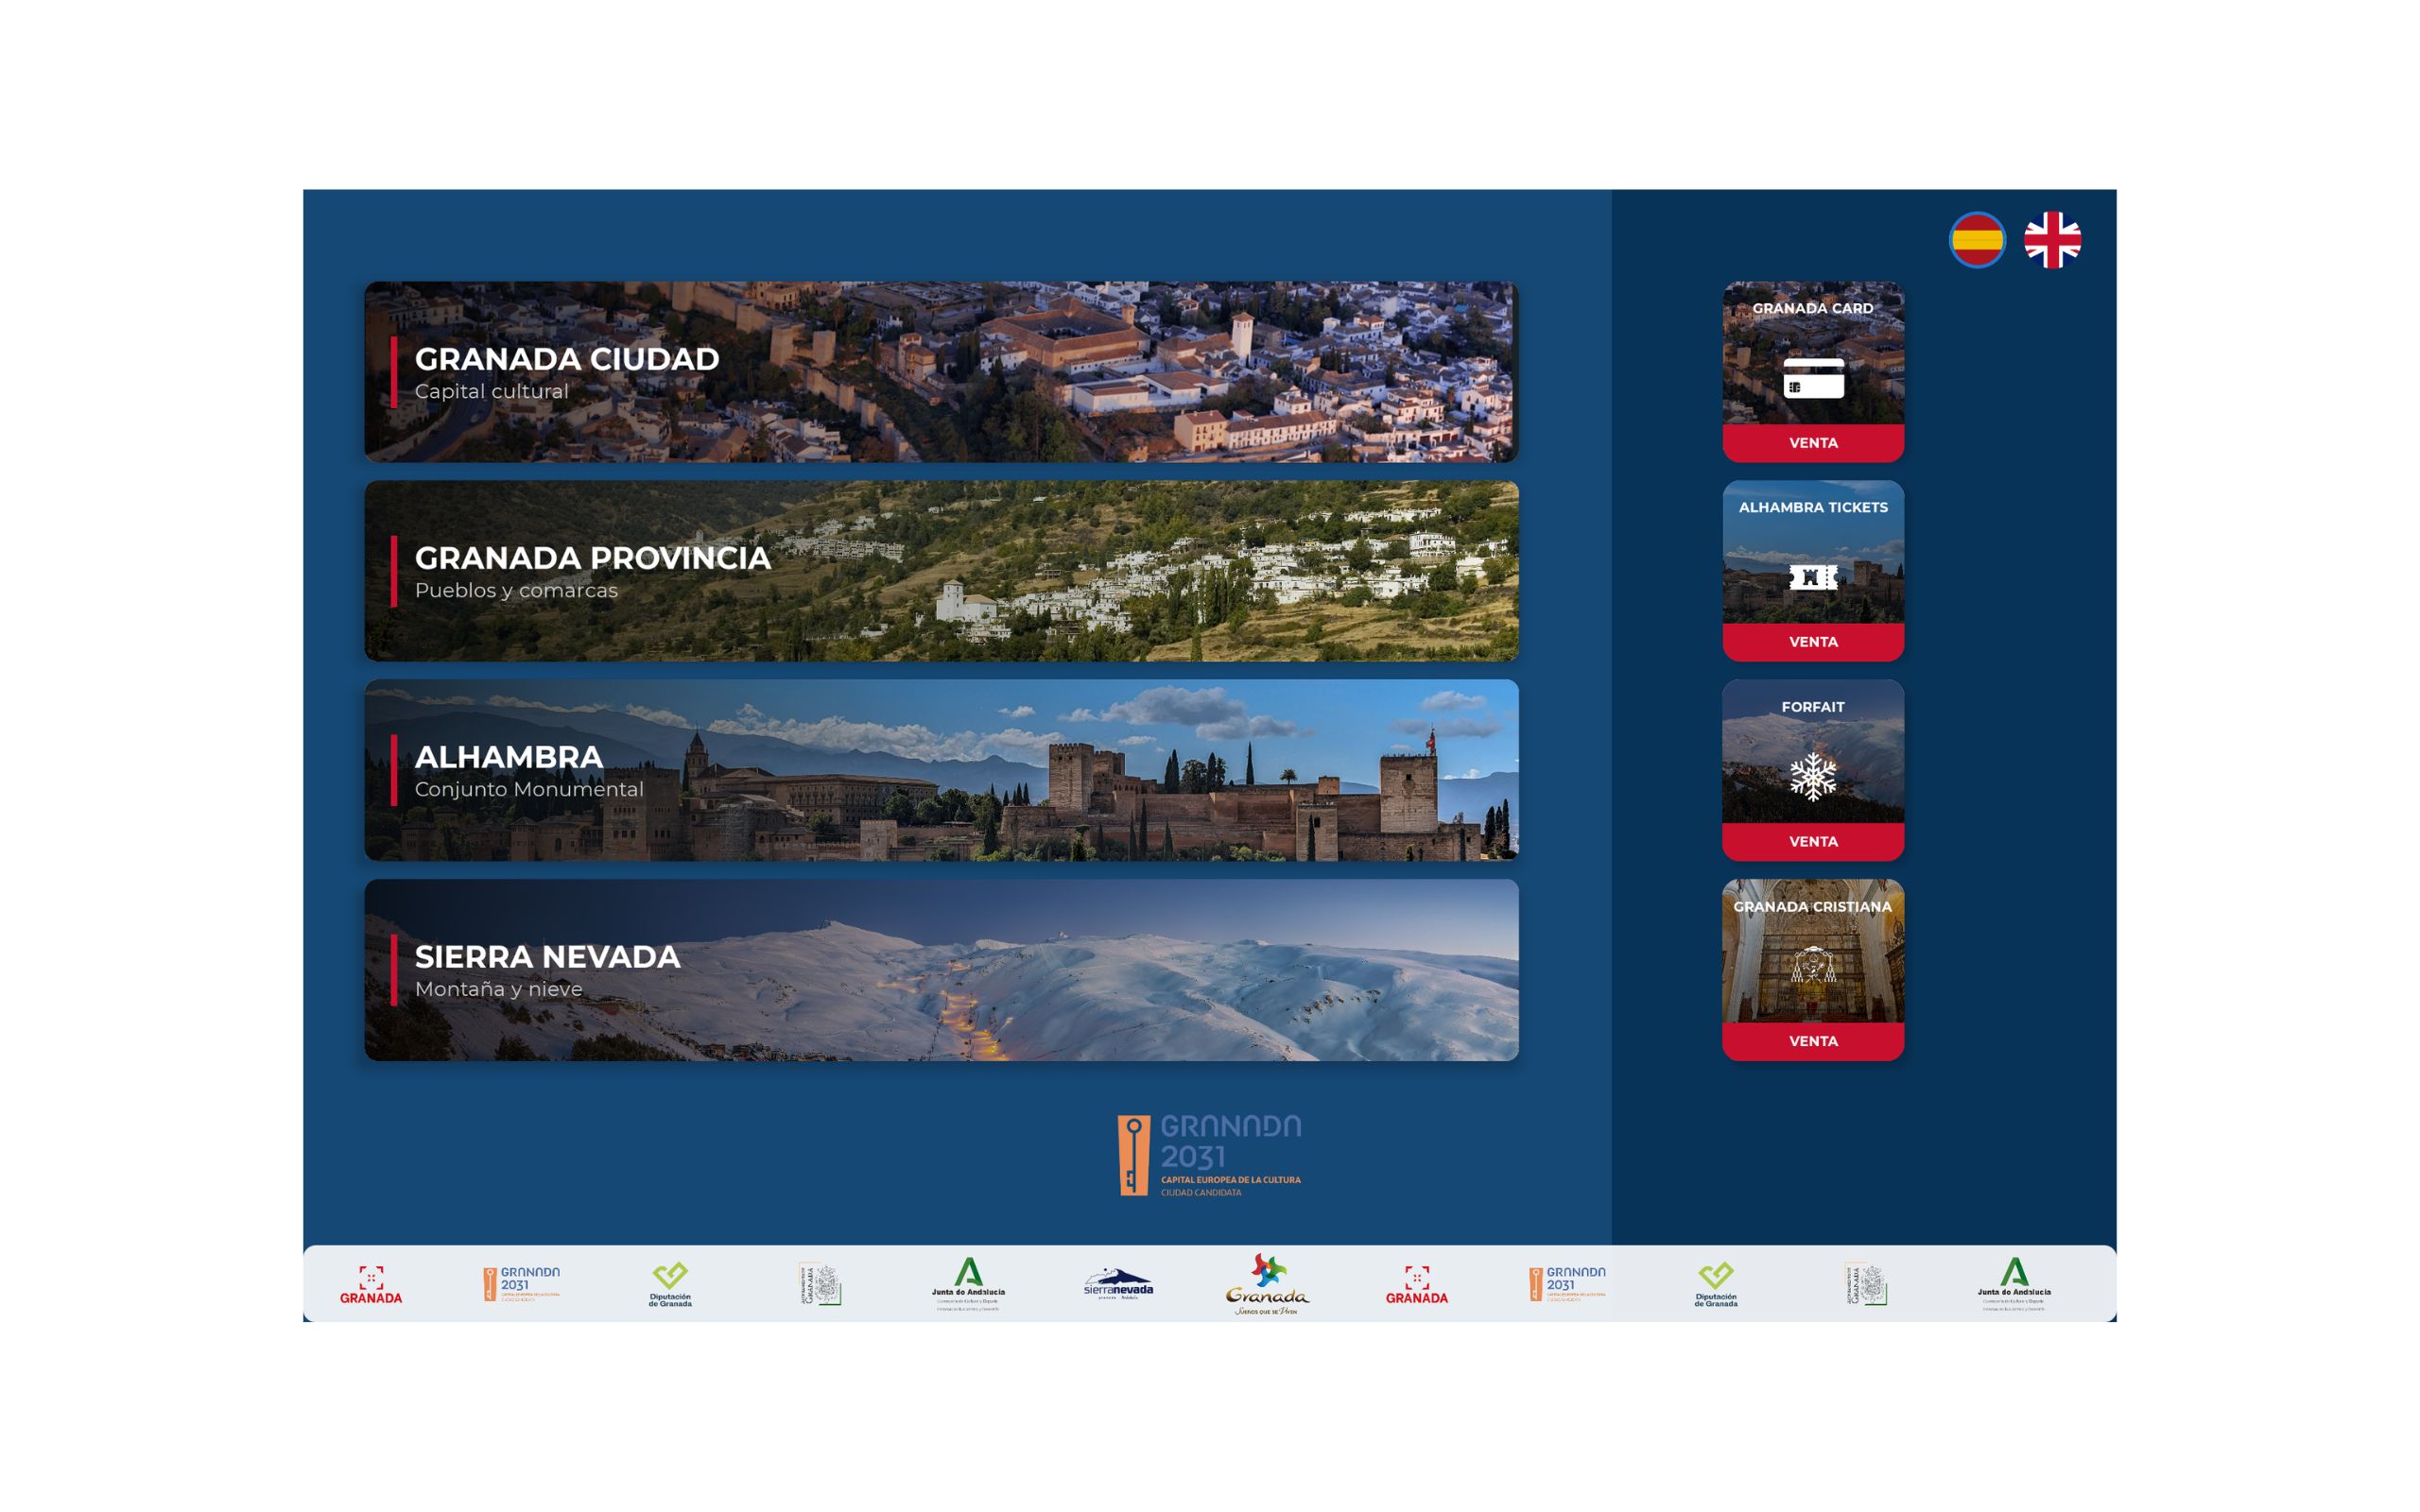Click the snowflake icon on the Forfait tile
Screen dimensions: 2420x1512
click(1813, 776)
